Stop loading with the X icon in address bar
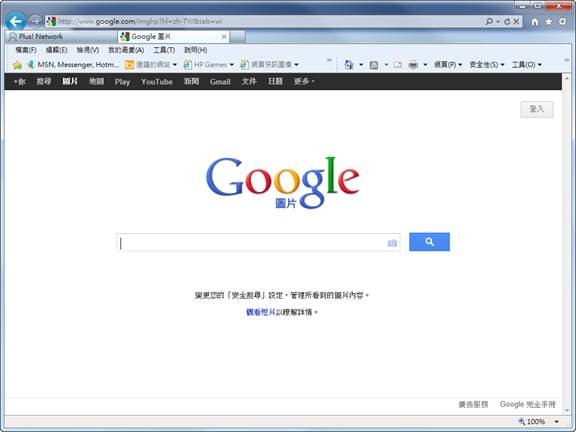The height and width of the screenshot is (432, 576). point(516,22)
